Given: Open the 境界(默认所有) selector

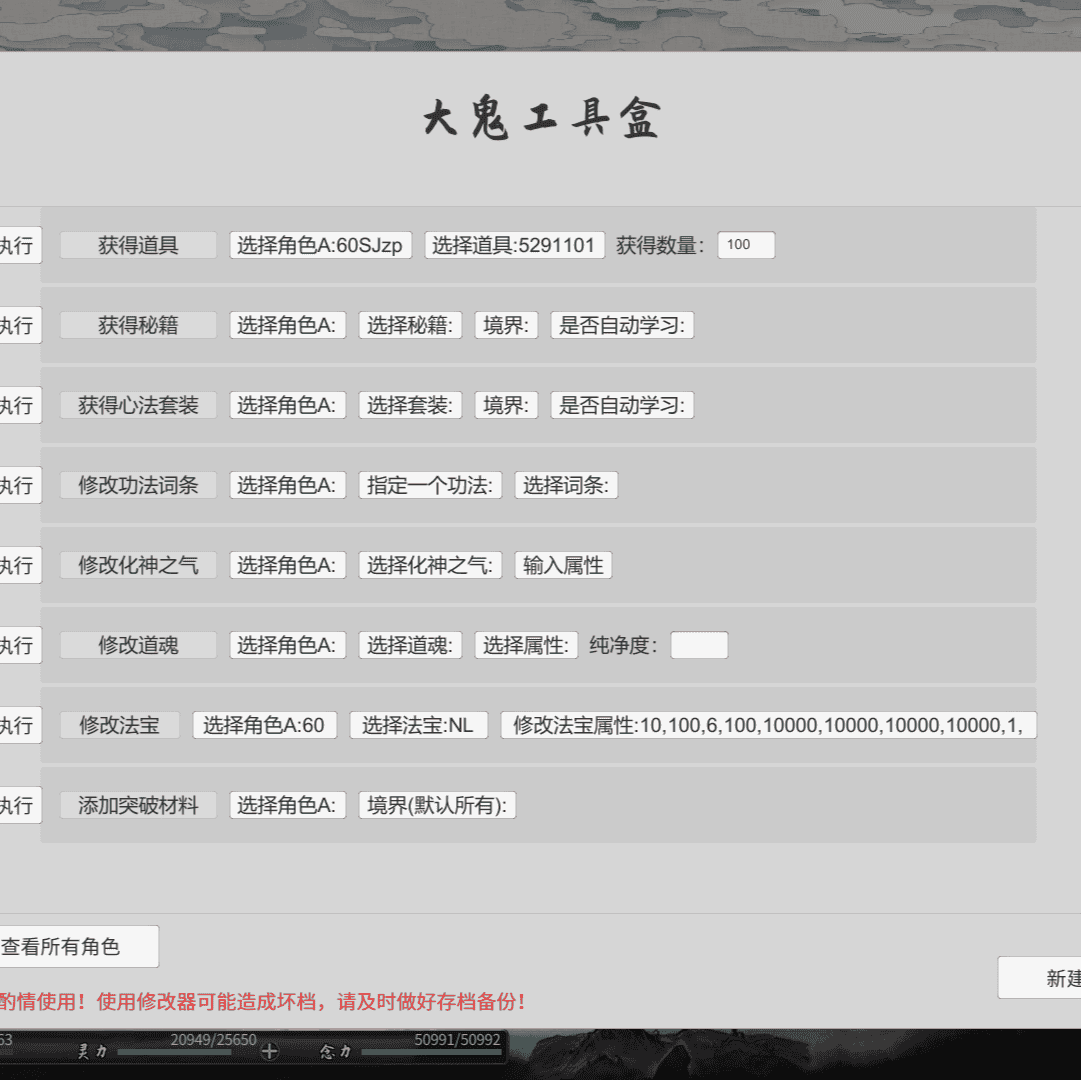Looking at the screenshot, I should (437, 804).
